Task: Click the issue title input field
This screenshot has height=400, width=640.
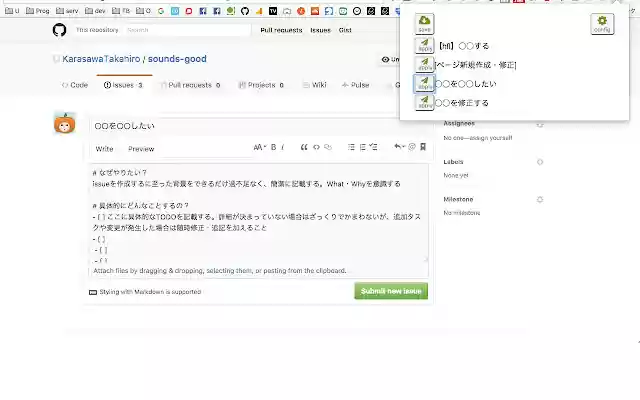Action: click(x=259, y=126)
